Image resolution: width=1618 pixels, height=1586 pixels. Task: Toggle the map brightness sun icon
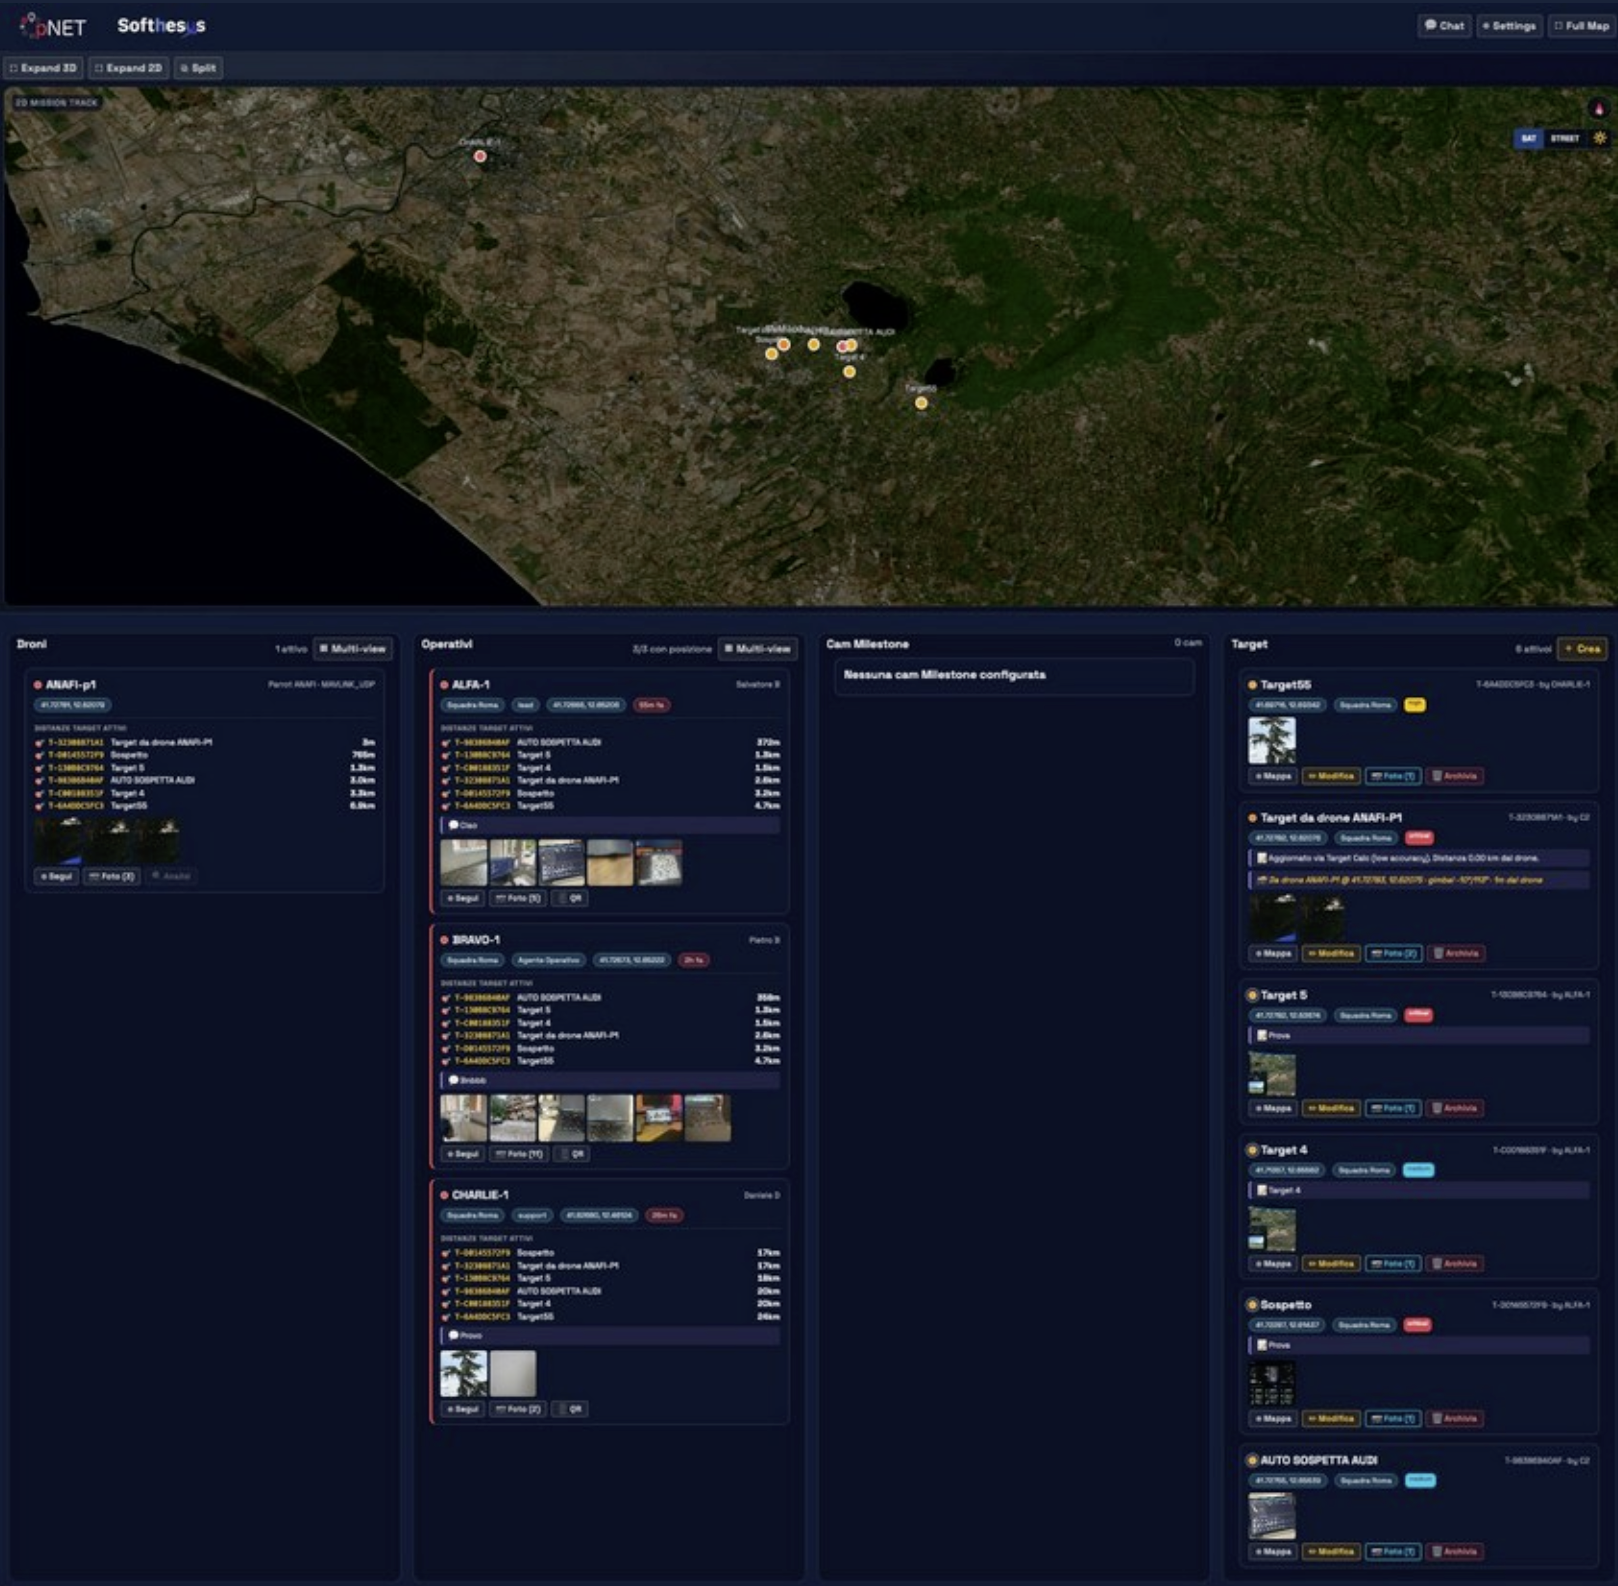tap(1599, 138)
